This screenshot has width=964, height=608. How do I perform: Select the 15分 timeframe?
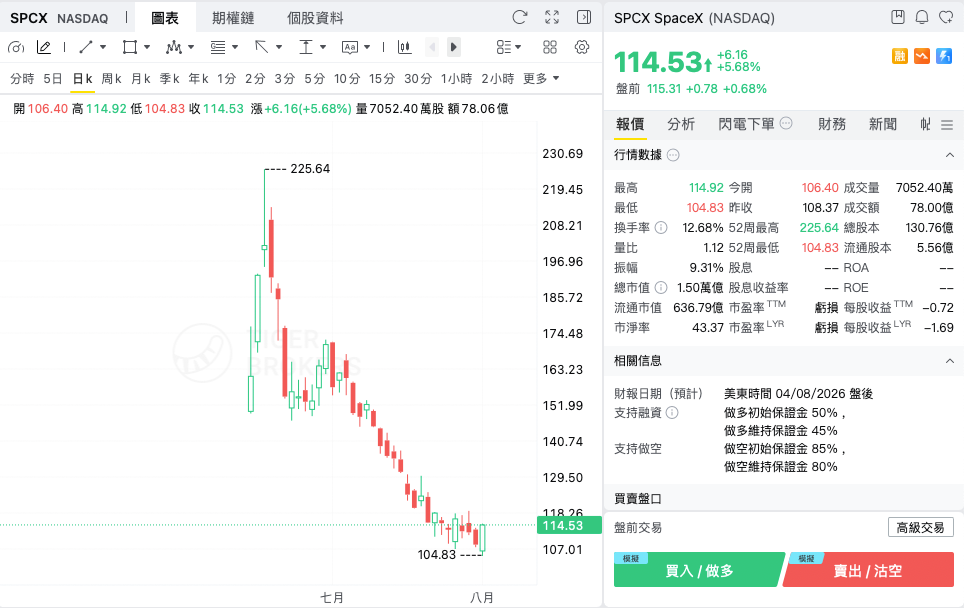click(382, 79)
